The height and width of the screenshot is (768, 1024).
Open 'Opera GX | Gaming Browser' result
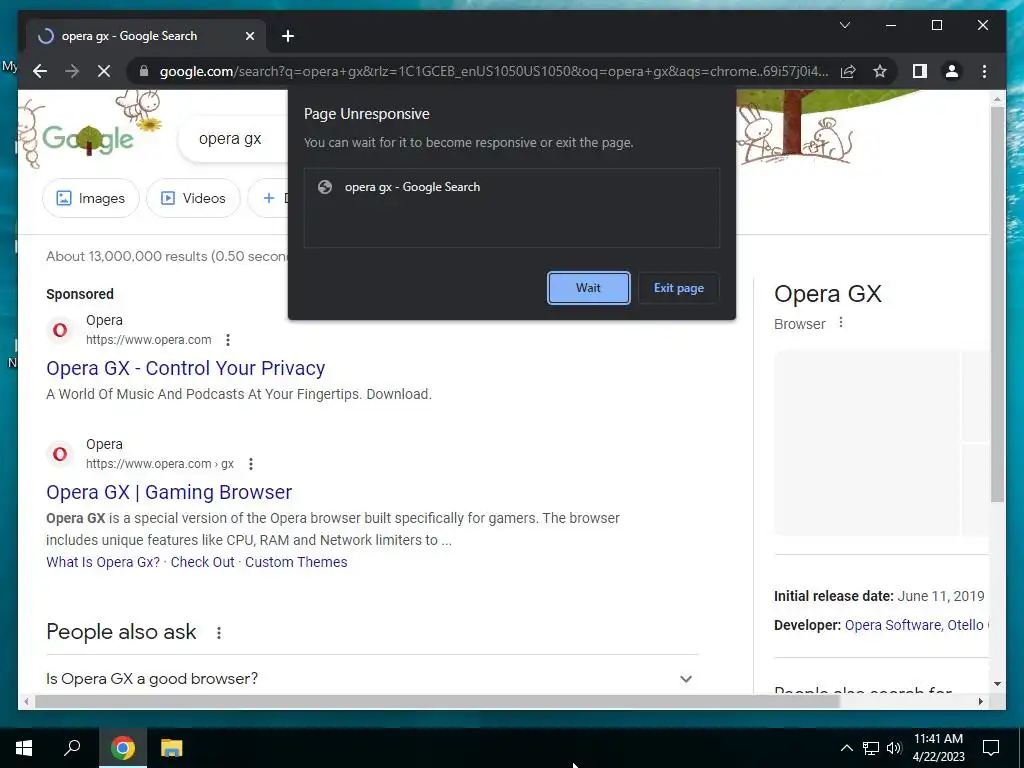click(169, 492)
